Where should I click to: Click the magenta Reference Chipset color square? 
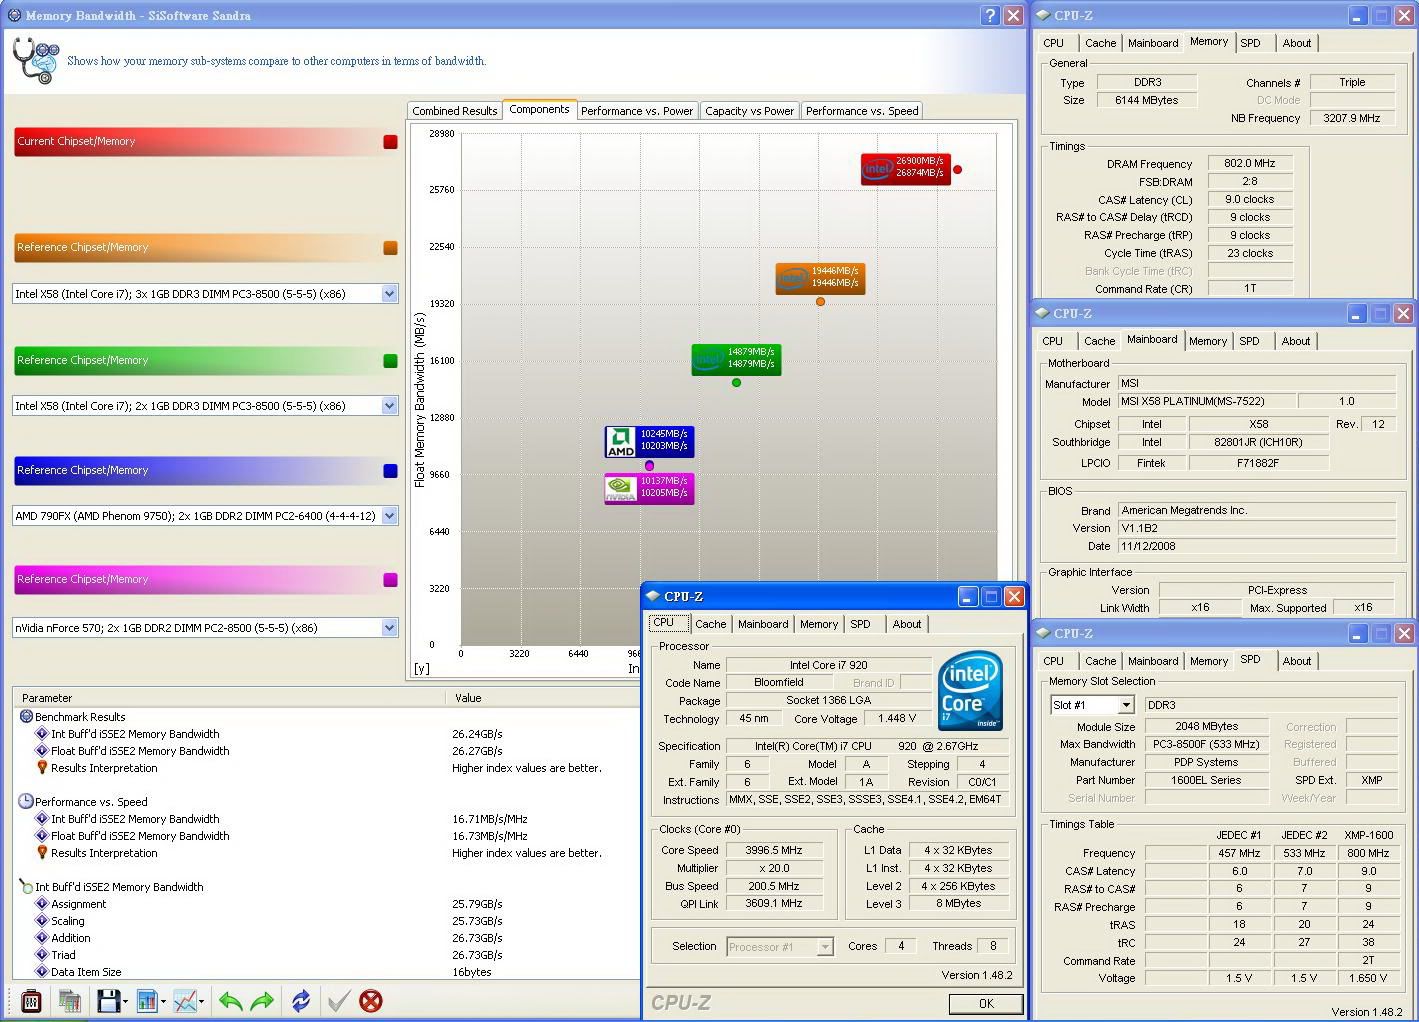pyautogui.click(x=390, y=580)
